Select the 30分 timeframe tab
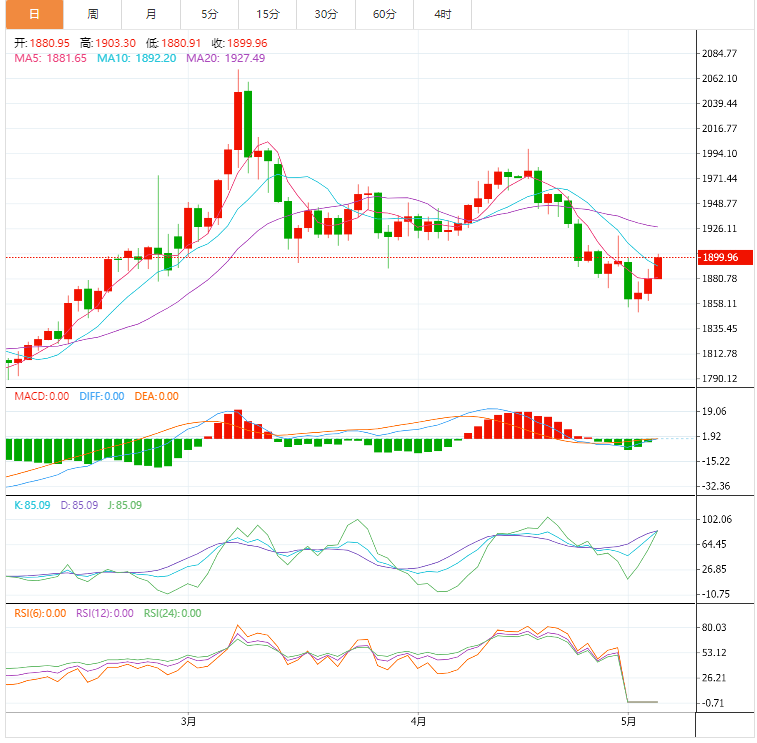This screenshot has height=743, width=757. coord(326,14)
